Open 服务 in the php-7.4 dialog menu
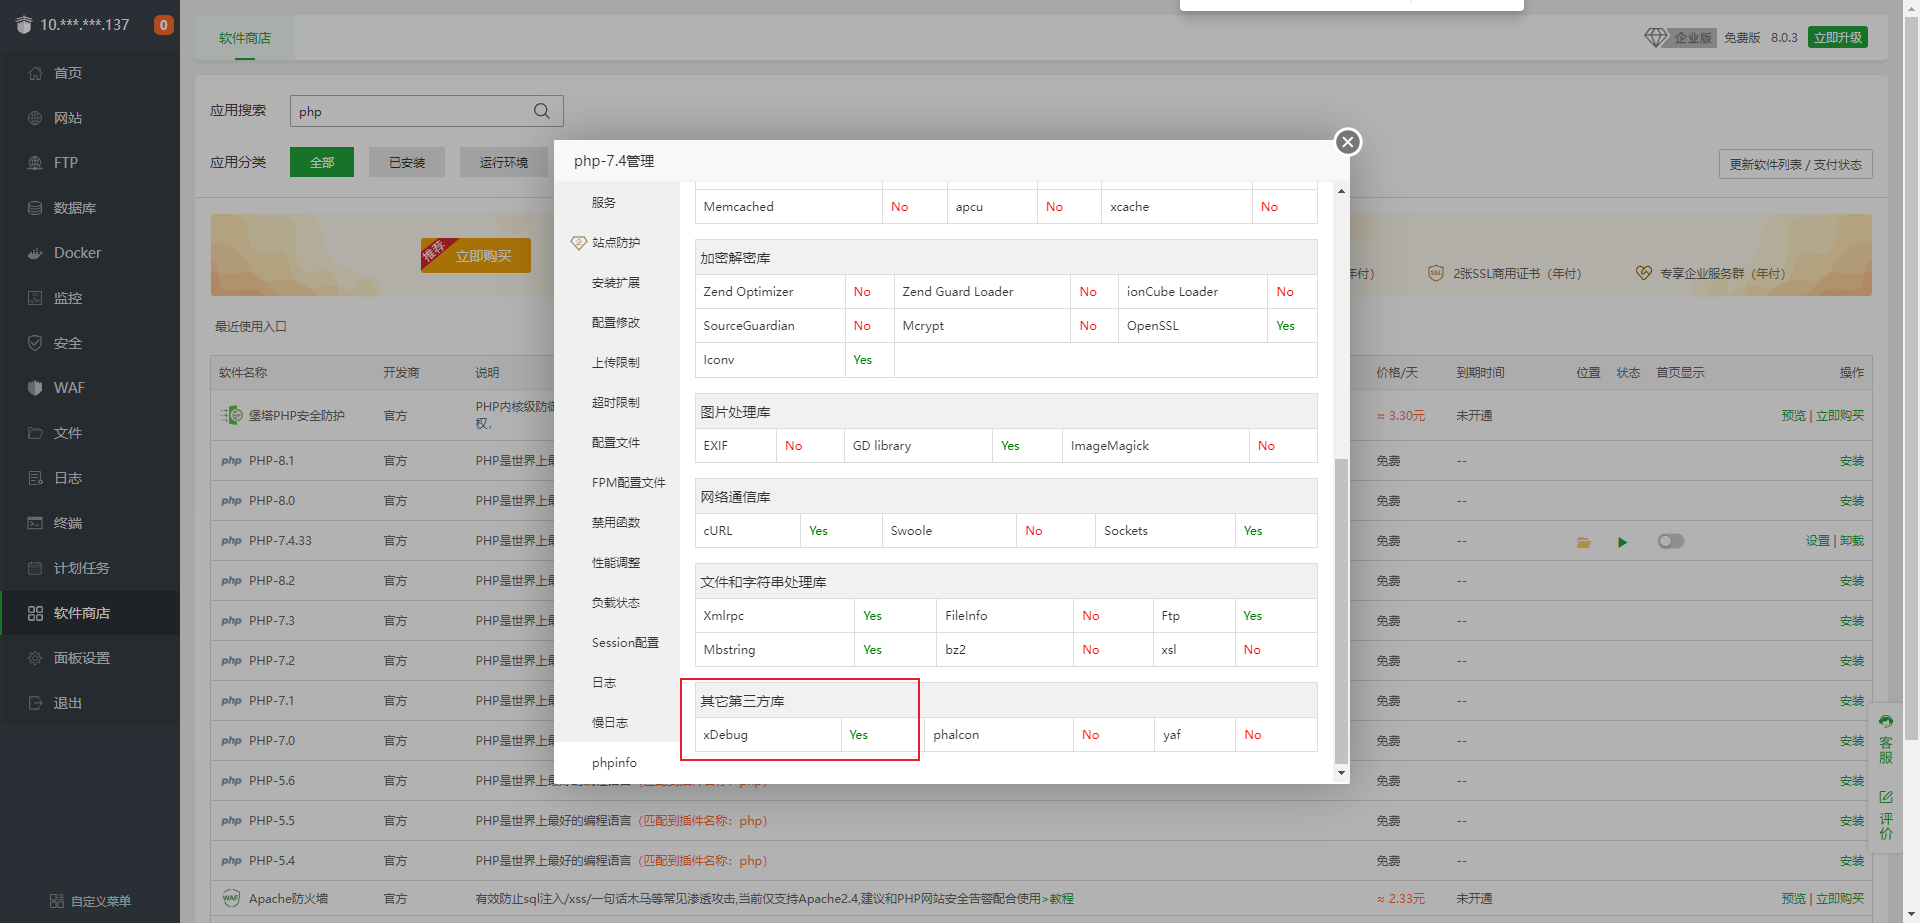This screenshot has width=1920, height=923. (x=604, y=202)
